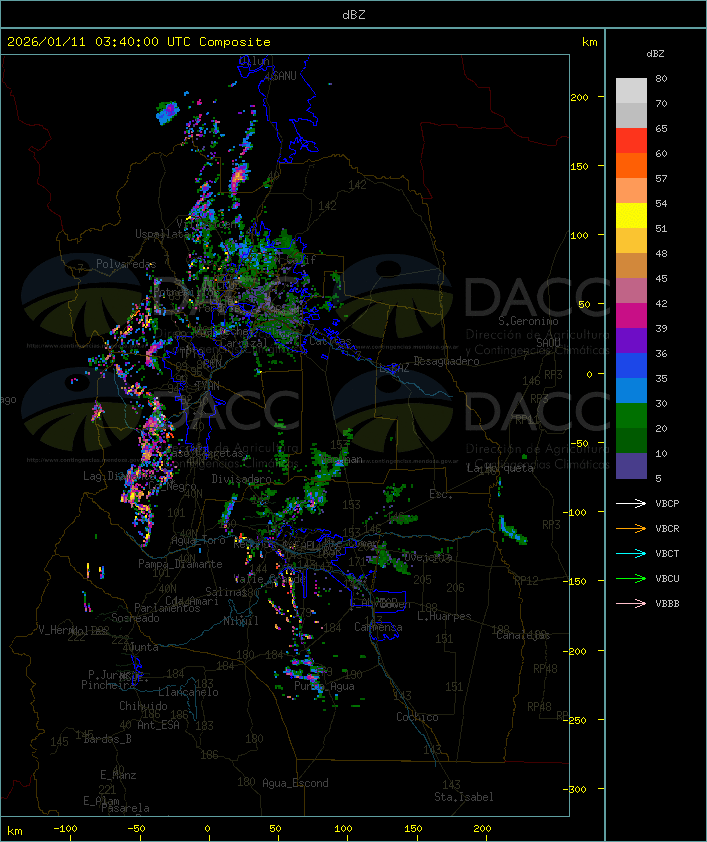
Task: Click the yellow km label at top right
Action: pyautogui.click(x=589, y=42)
